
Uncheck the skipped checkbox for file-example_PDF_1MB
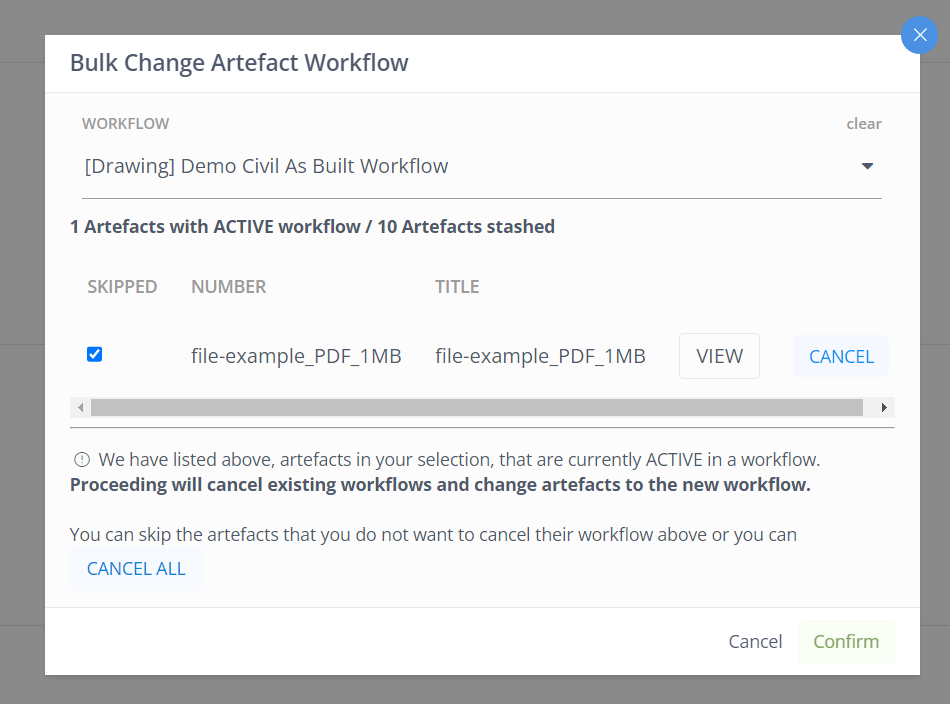[95, 354]
